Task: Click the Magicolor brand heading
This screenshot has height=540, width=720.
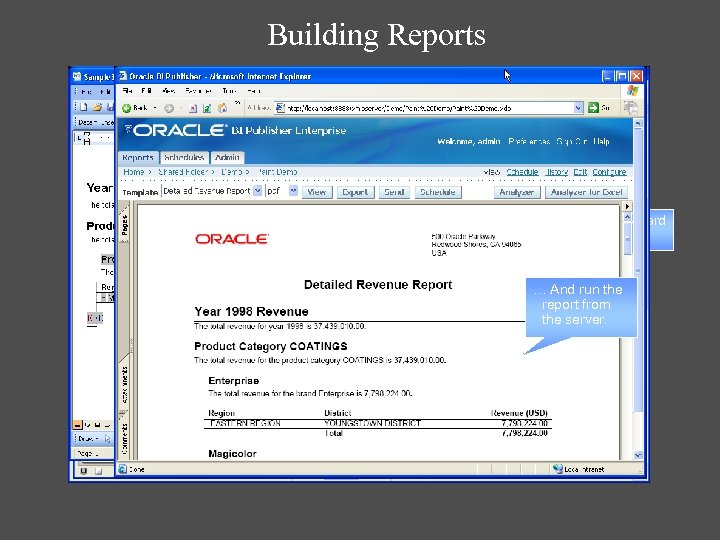Action: [x=232, y=454]
